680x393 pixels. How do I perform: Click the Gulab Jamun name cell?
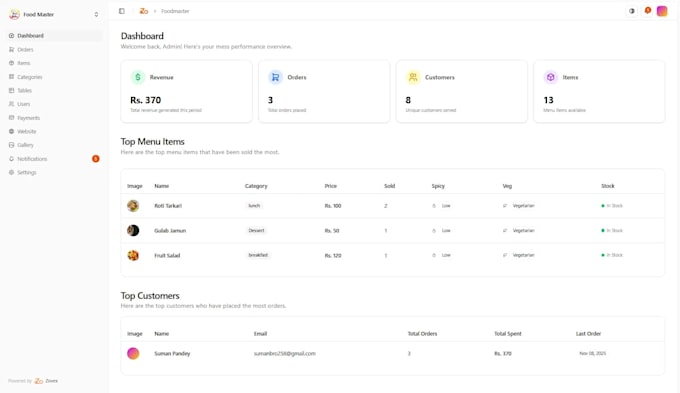click(170, 230)
